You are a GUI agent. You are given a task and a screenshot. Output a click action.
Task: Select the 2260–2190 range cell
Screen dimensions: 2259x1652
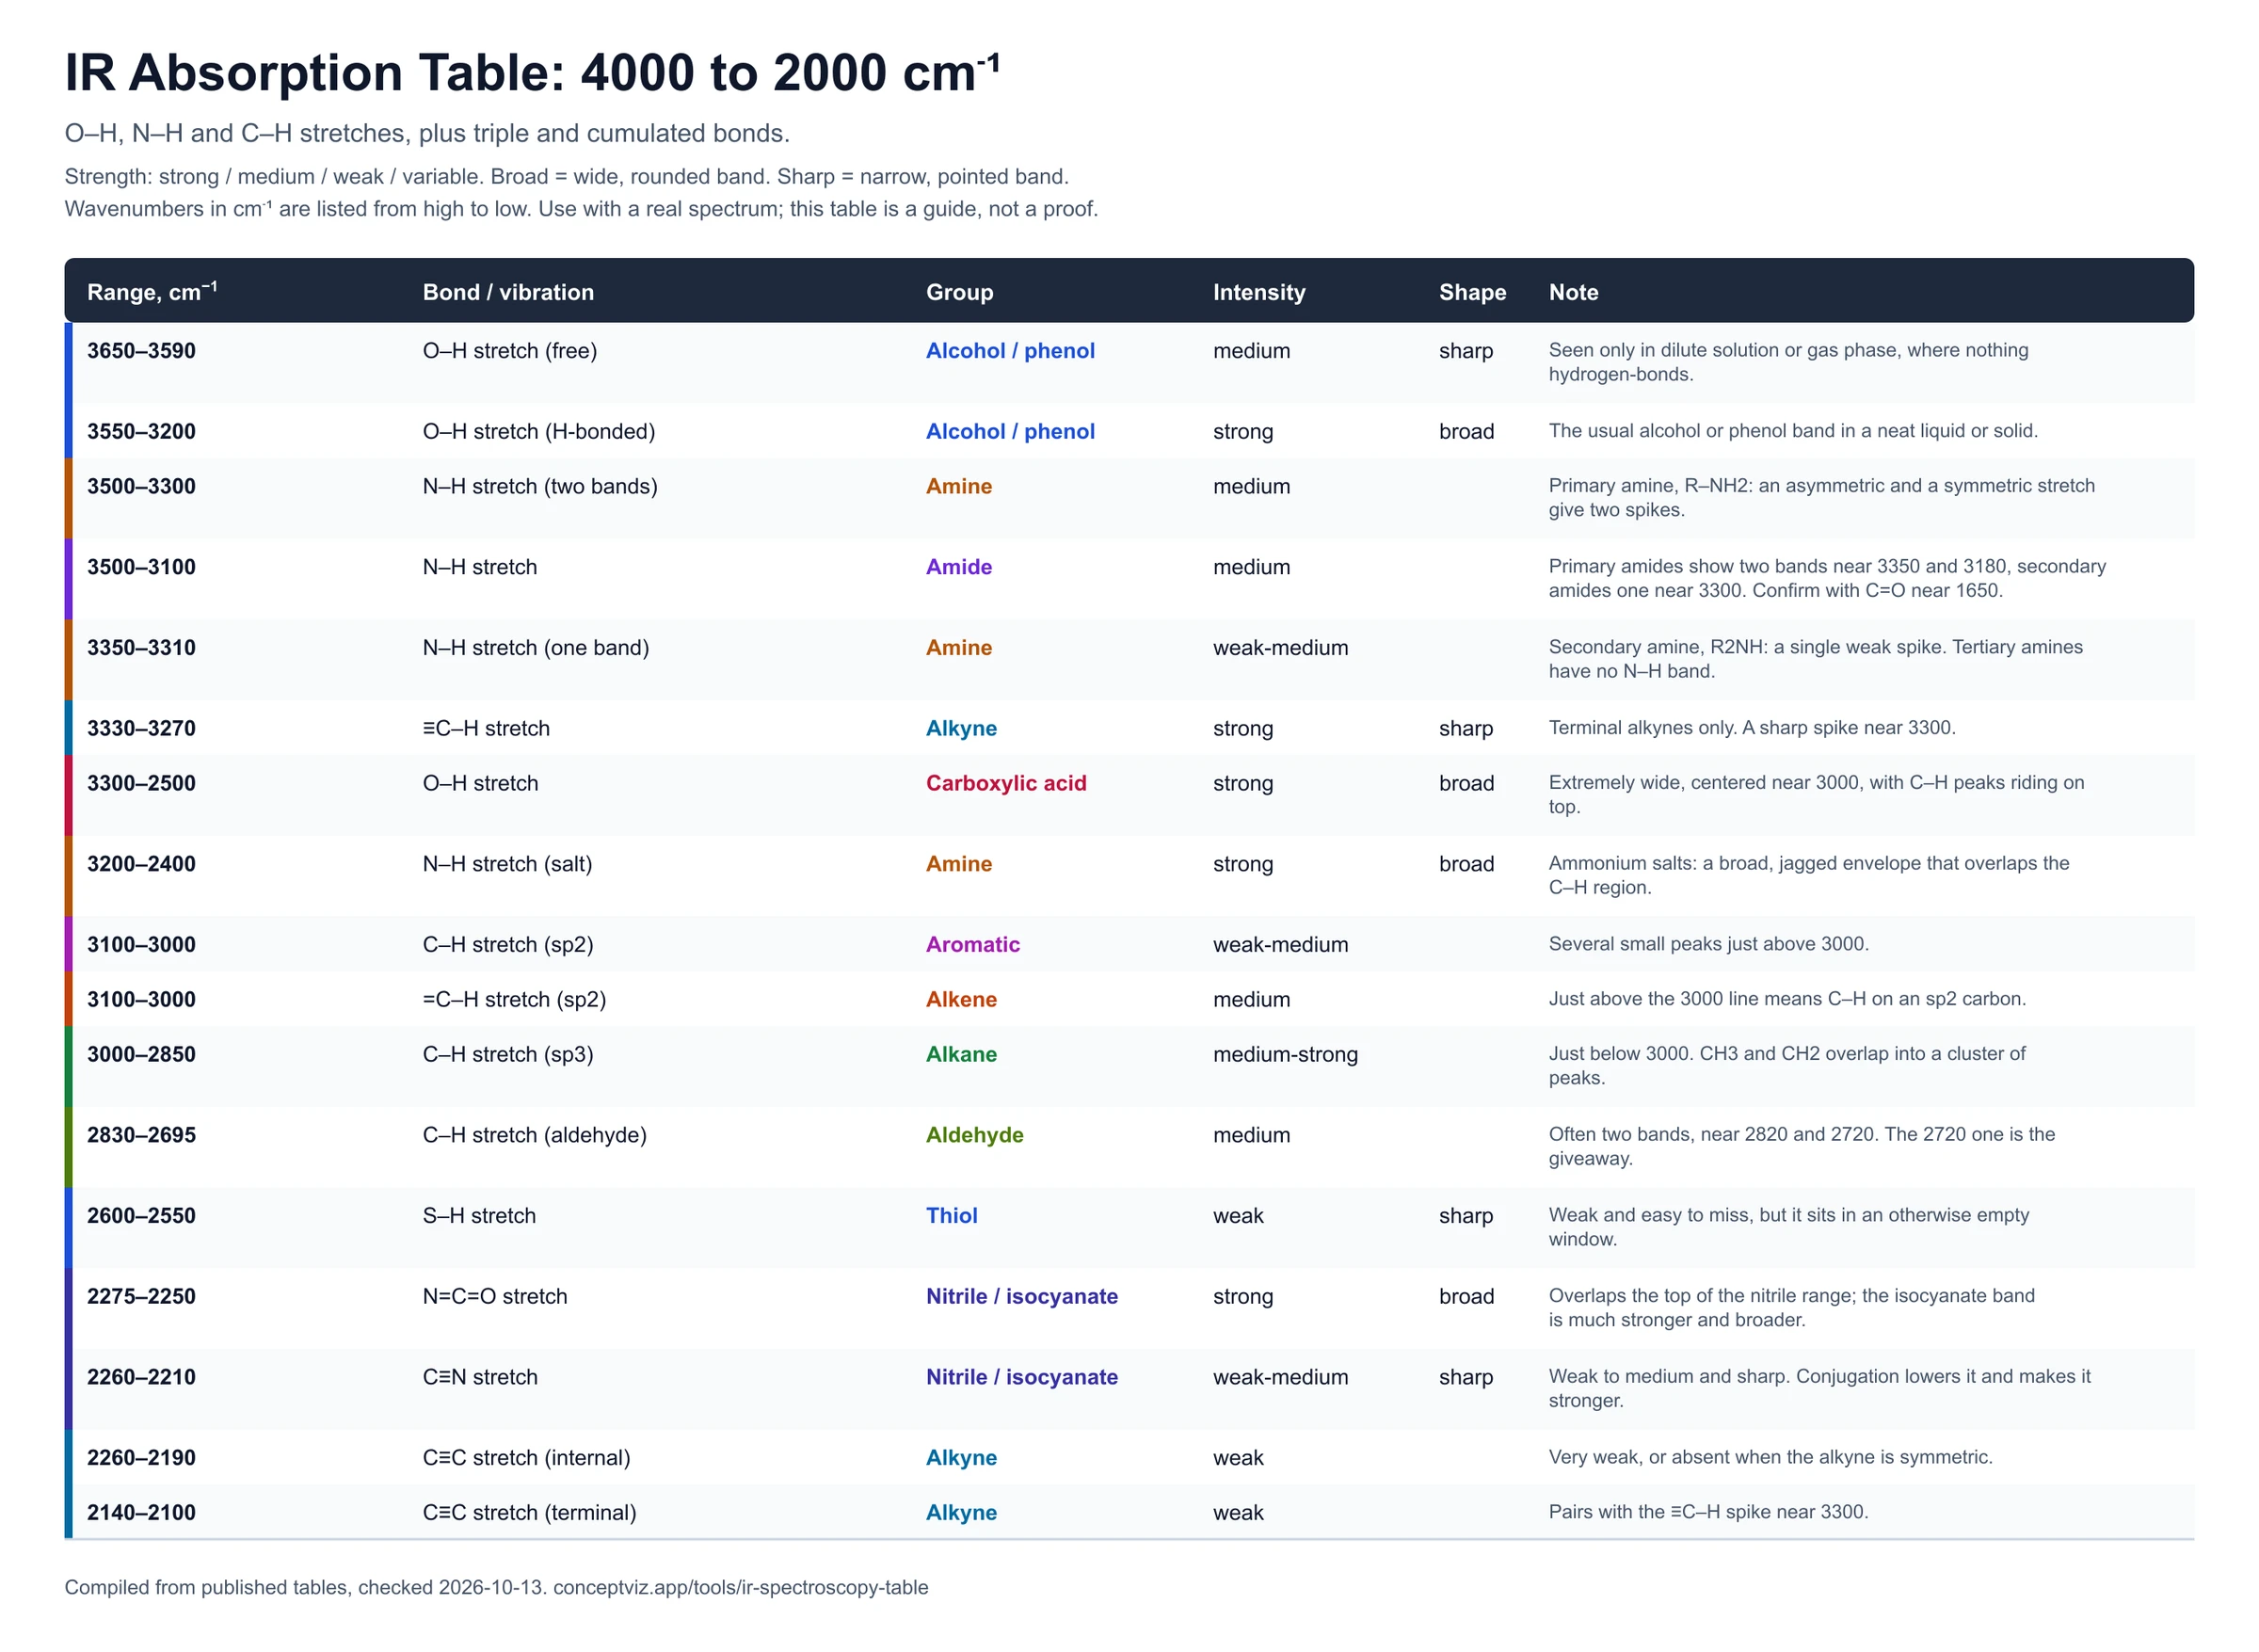(141, 1458)
